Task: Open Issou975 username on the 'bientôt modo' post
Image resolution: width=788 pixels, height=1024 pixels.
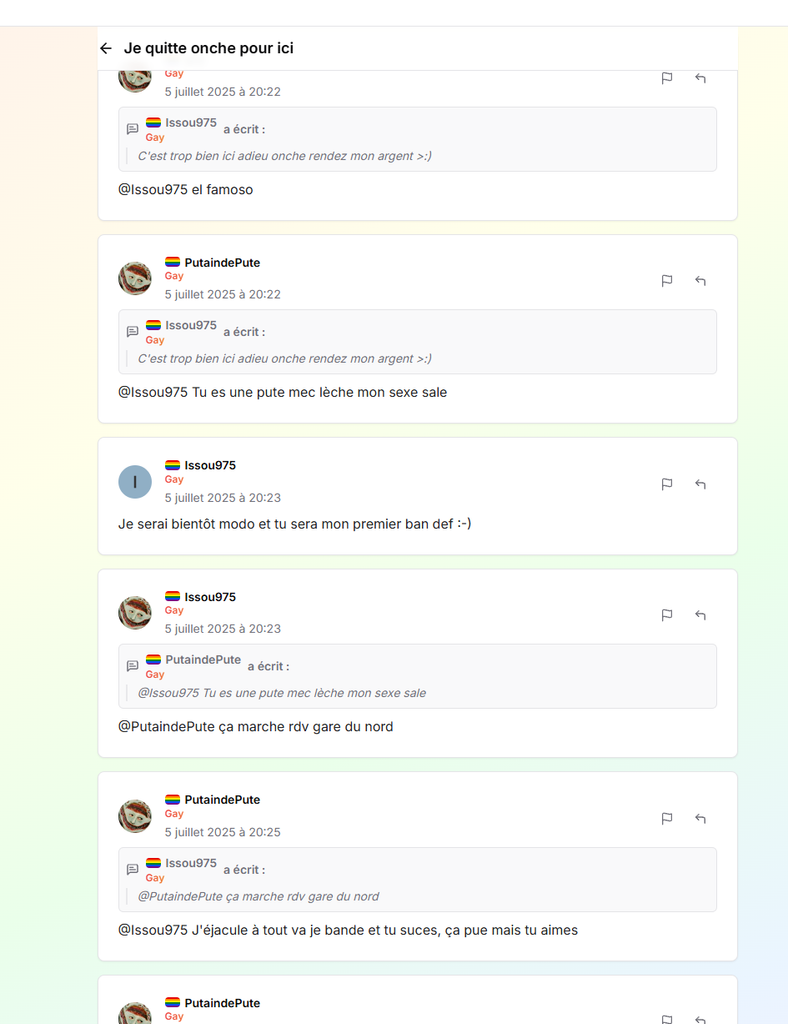Action: (210, 465)
